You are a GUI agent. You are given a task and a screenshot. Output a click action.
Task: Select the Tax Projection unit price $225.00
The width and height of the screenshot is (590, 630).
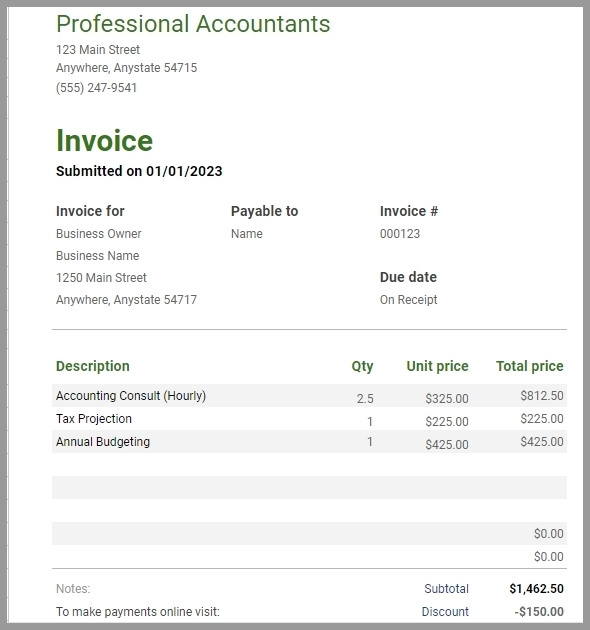click(447, 421)
